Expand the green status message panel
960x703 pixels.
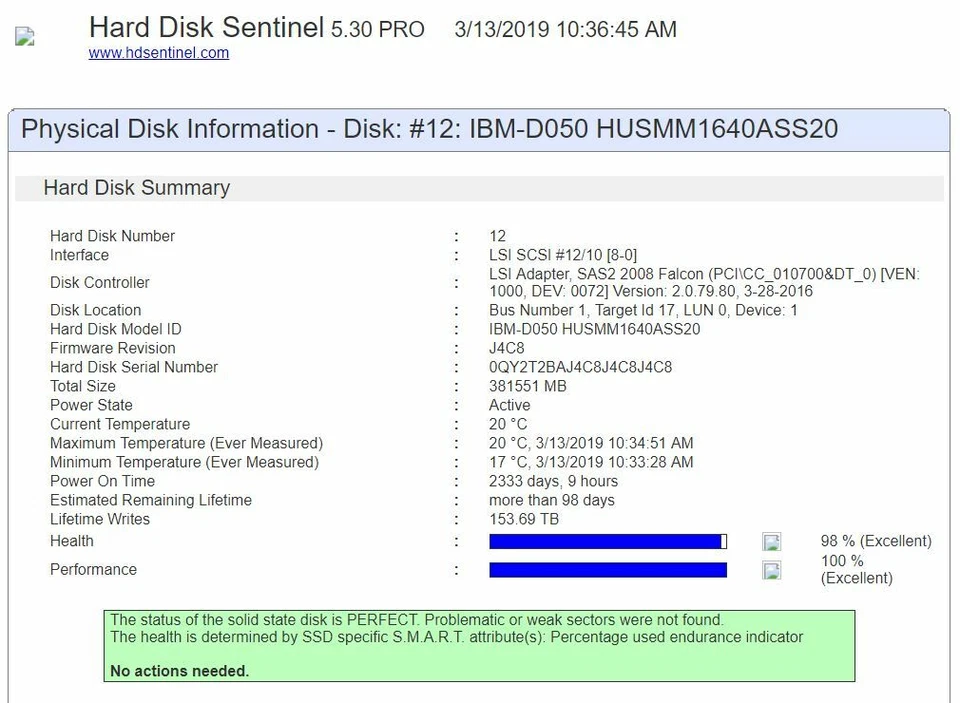(x=478, y=645)
